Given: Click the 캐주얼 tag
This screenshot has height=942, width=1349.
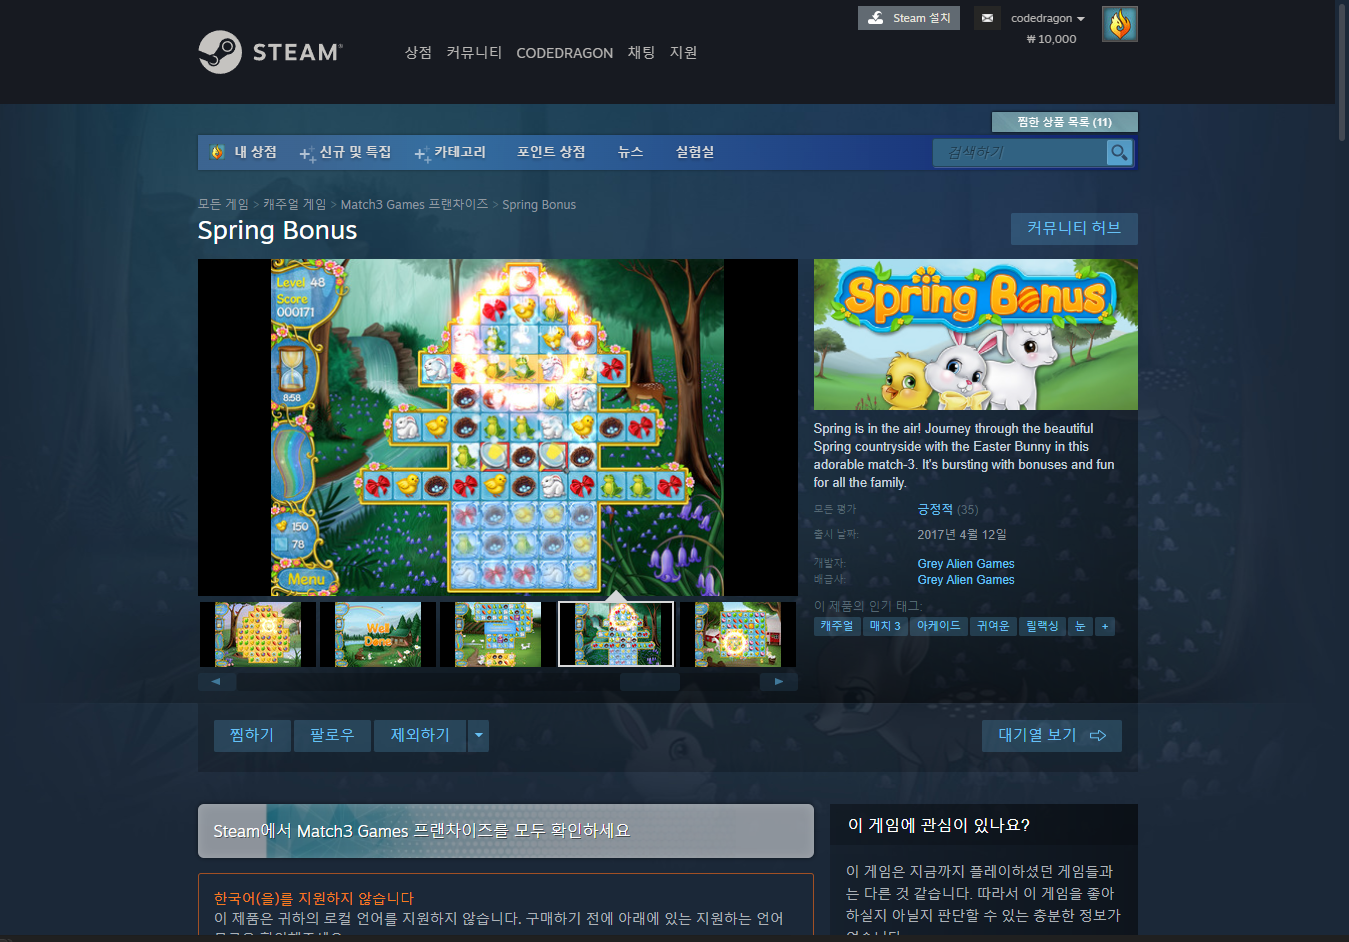Looking at the screenshot, I should click(x=837, y=626).
